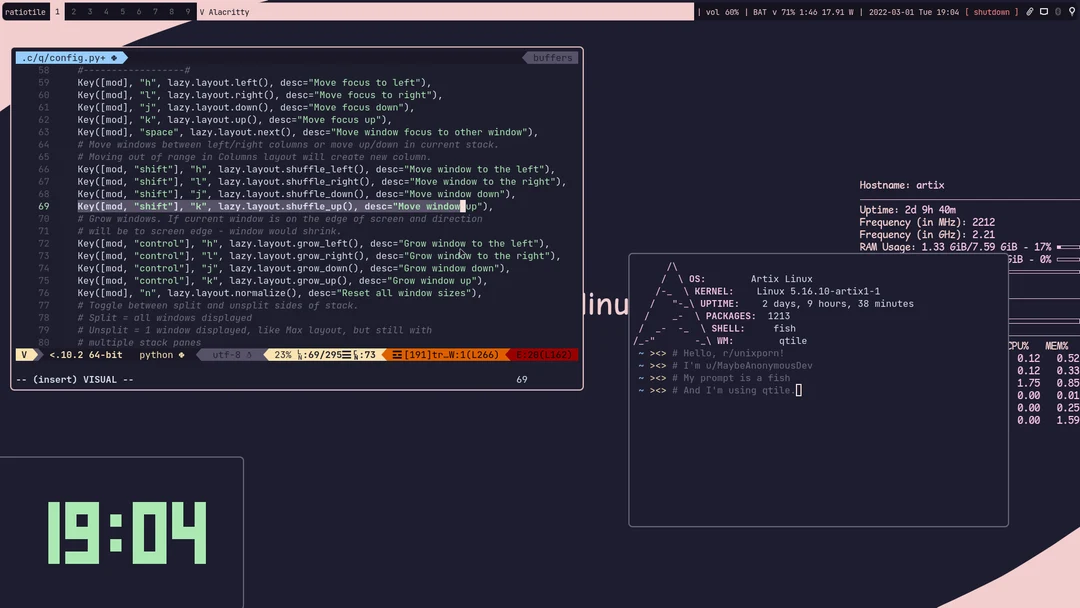Click the small circle indicator beside the tray clock
This screenshot has height=608, width=1080.
[1058, 11]
